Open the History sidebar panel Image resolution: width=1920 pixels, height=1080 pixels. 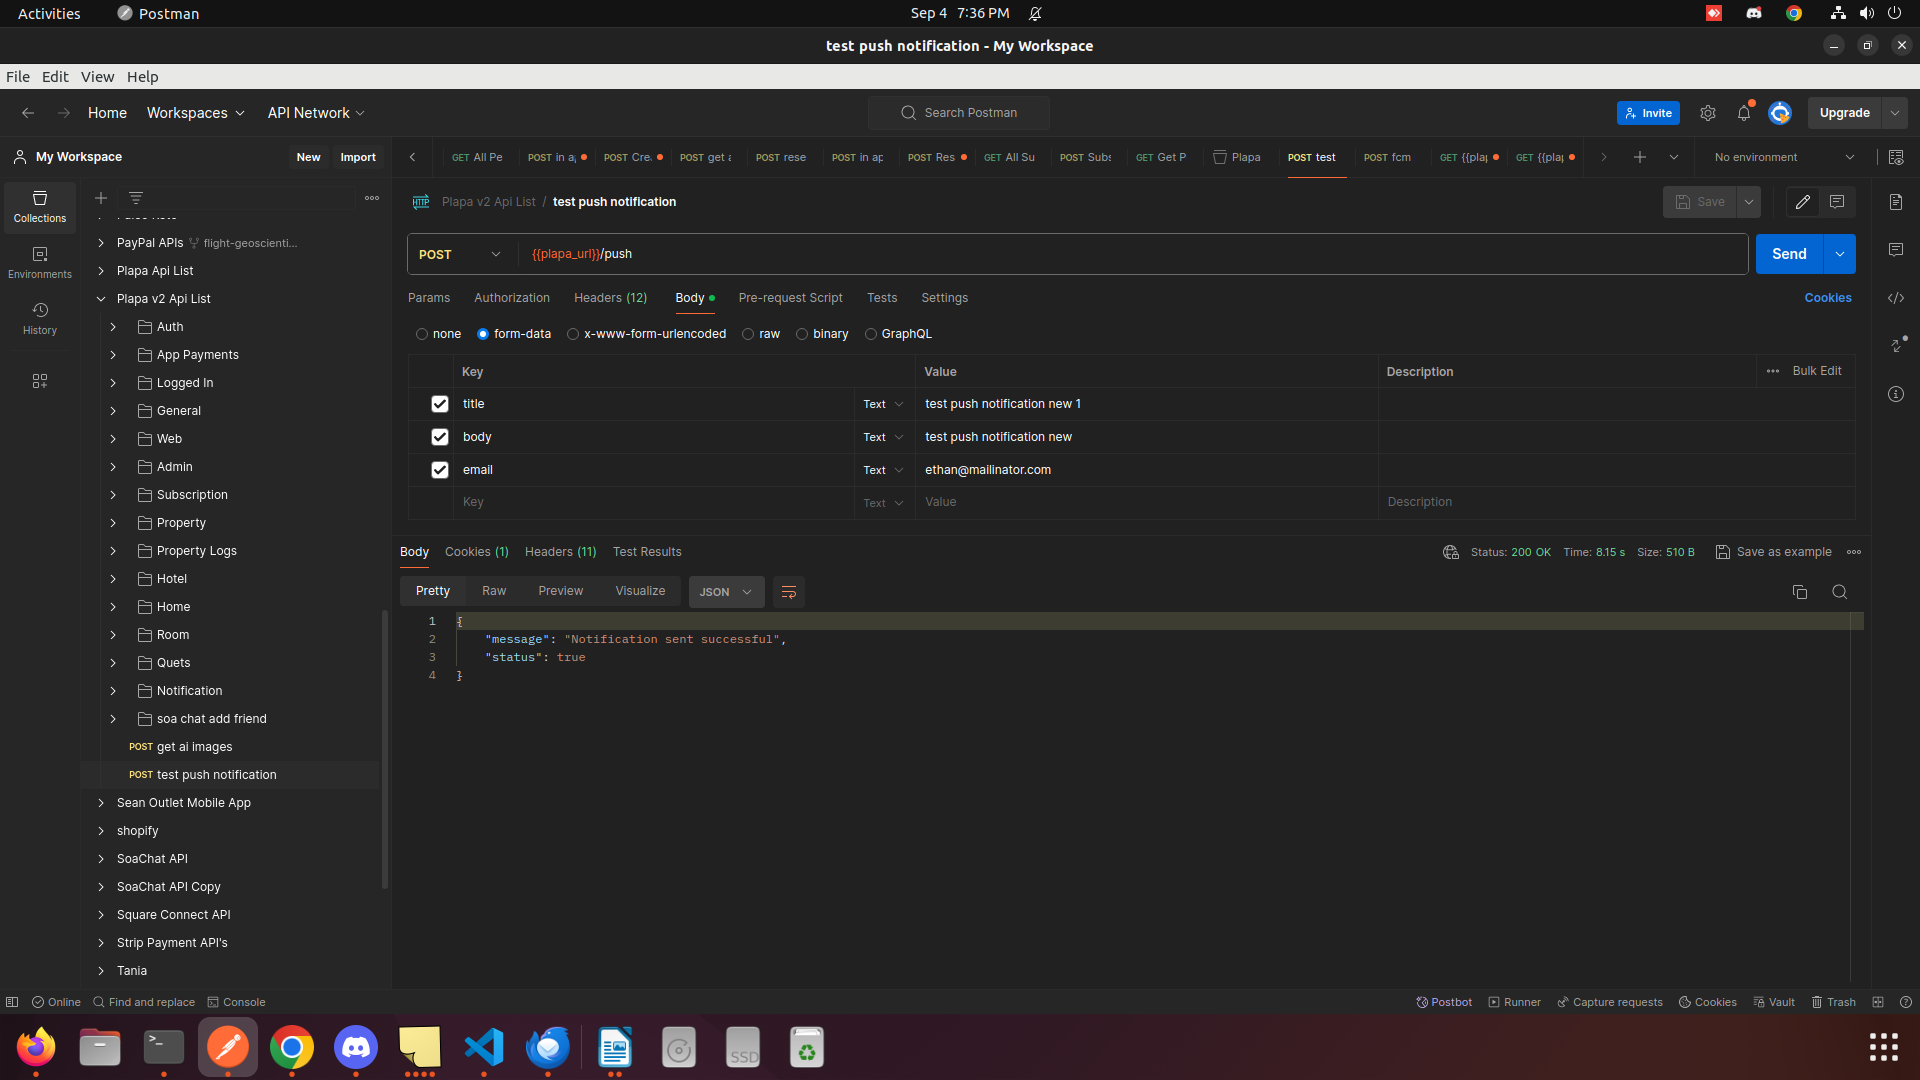tap(40, 318)
